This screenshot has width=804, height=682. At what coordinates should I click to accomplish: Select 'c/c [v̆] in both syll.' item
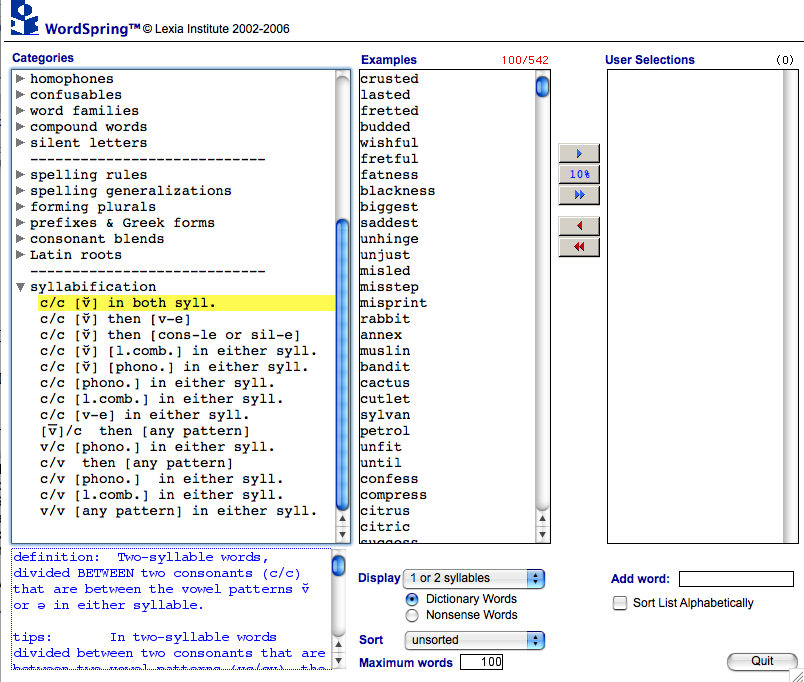coord(186,303)
